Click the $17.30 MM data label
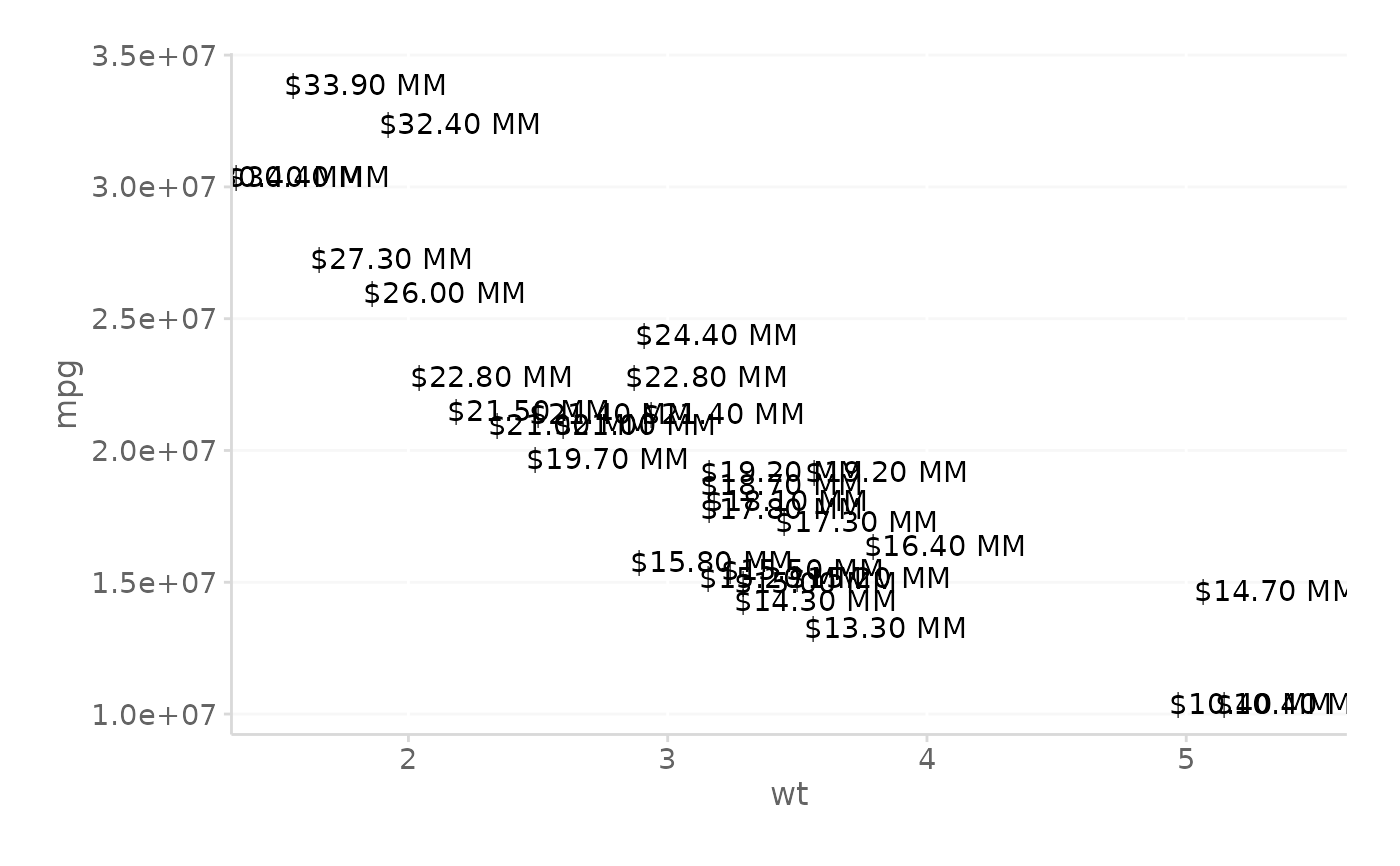1400x866 pixels. click(x=856, y=523)
